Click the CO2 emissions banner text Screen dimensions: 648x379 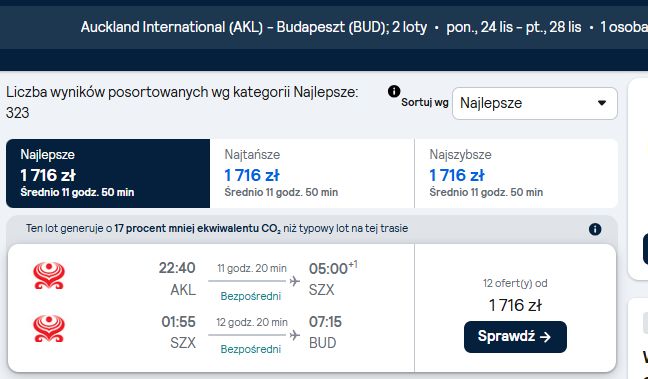217,229
